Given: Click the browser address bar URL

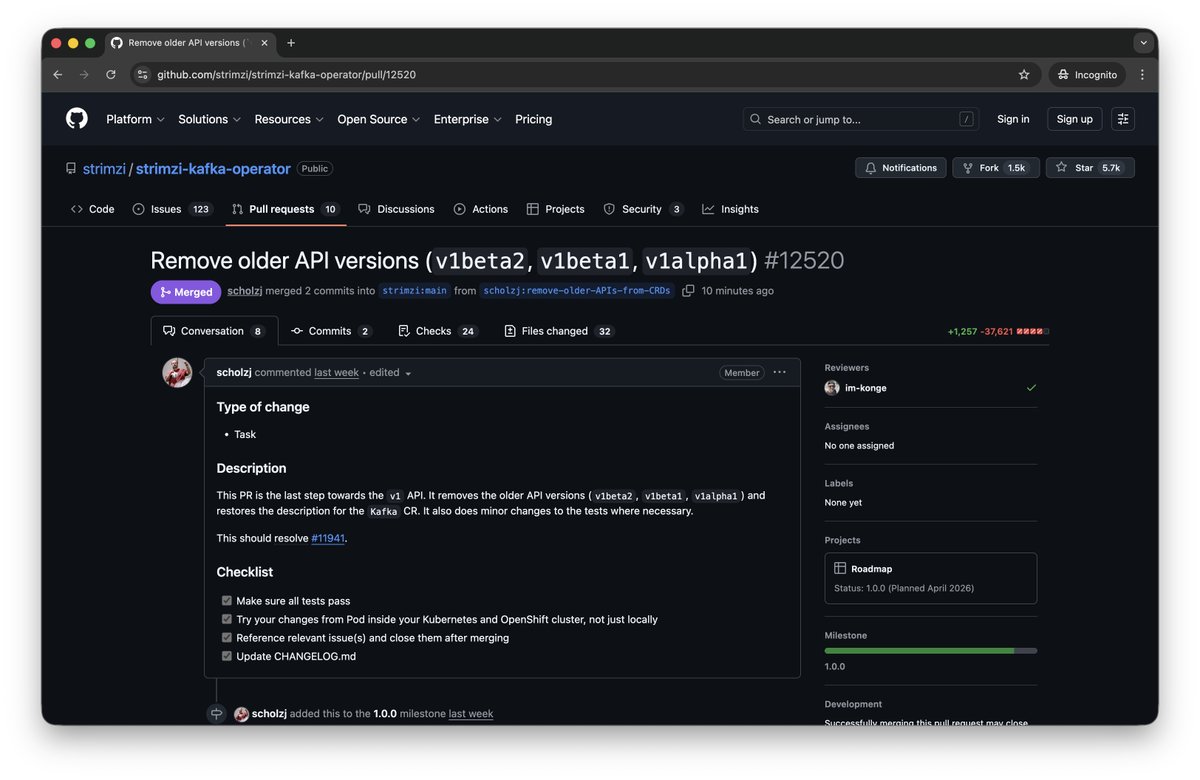Looking at the screenshot, I should (x=286, y=75).
